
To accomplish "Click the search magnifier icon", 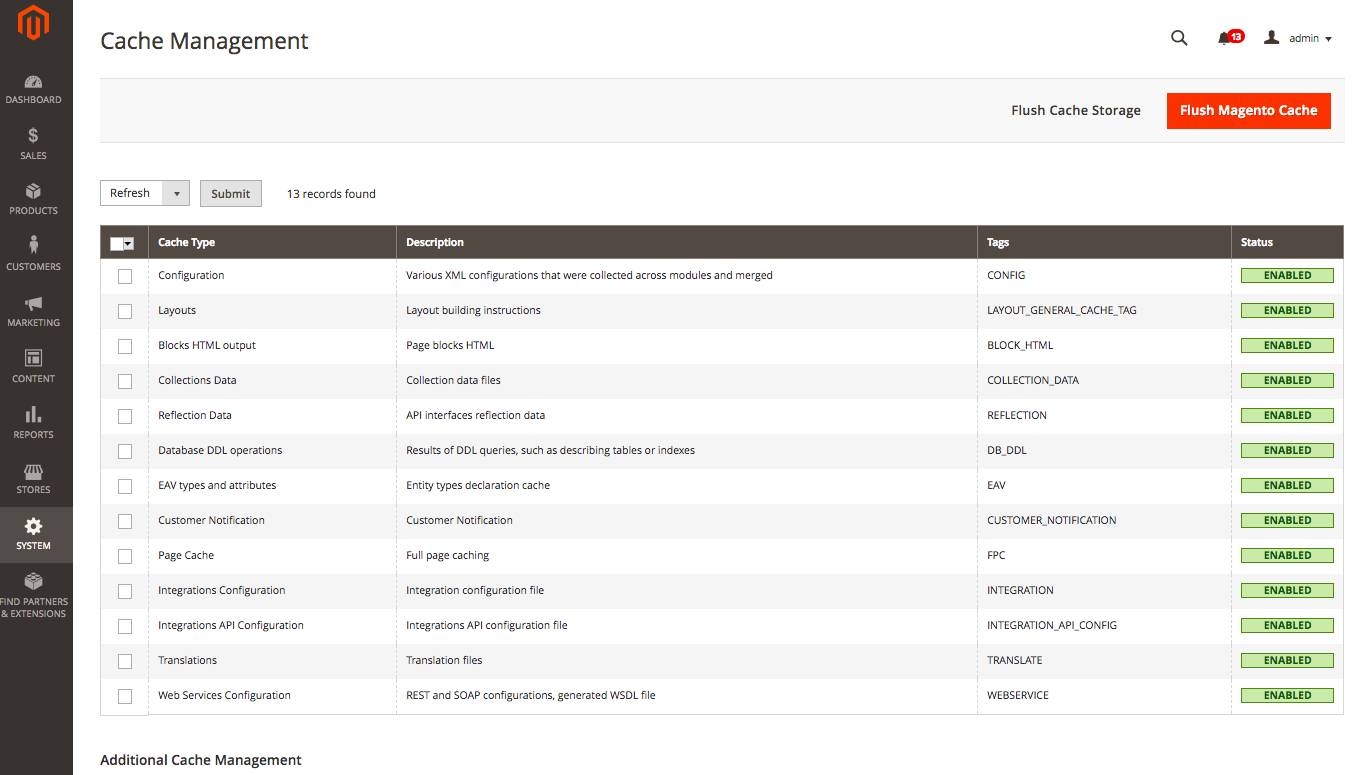I will pyautogui.click(x=1179, y=38).
